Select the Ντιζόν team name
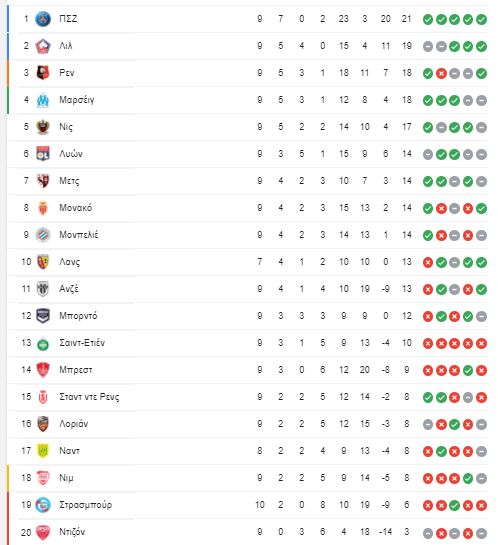498x545 pixels. click(72, 532)
